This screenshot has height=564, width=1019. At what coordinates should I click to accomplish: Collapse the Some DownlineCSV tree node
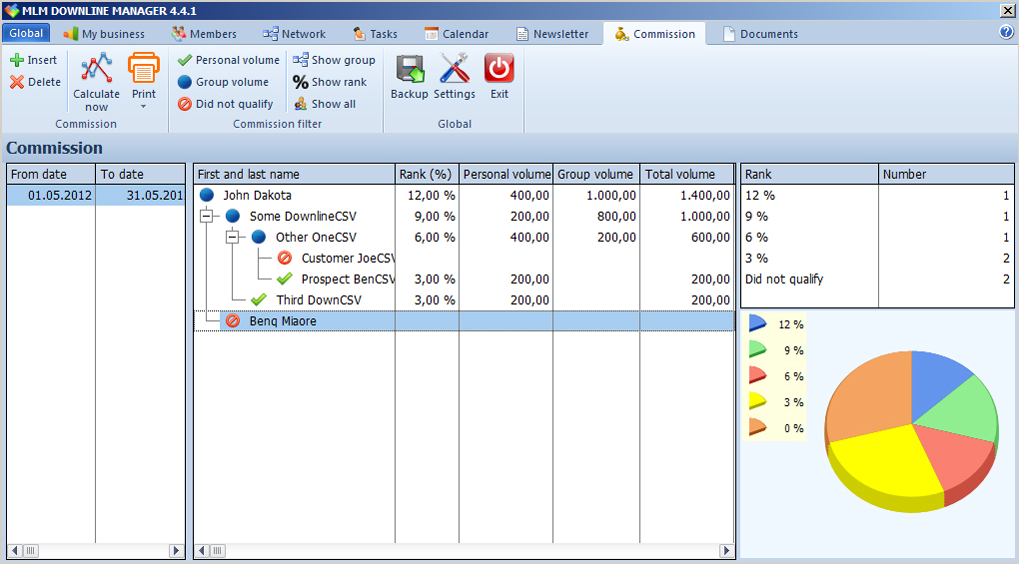pyautogui.click(x=207, y=216)
